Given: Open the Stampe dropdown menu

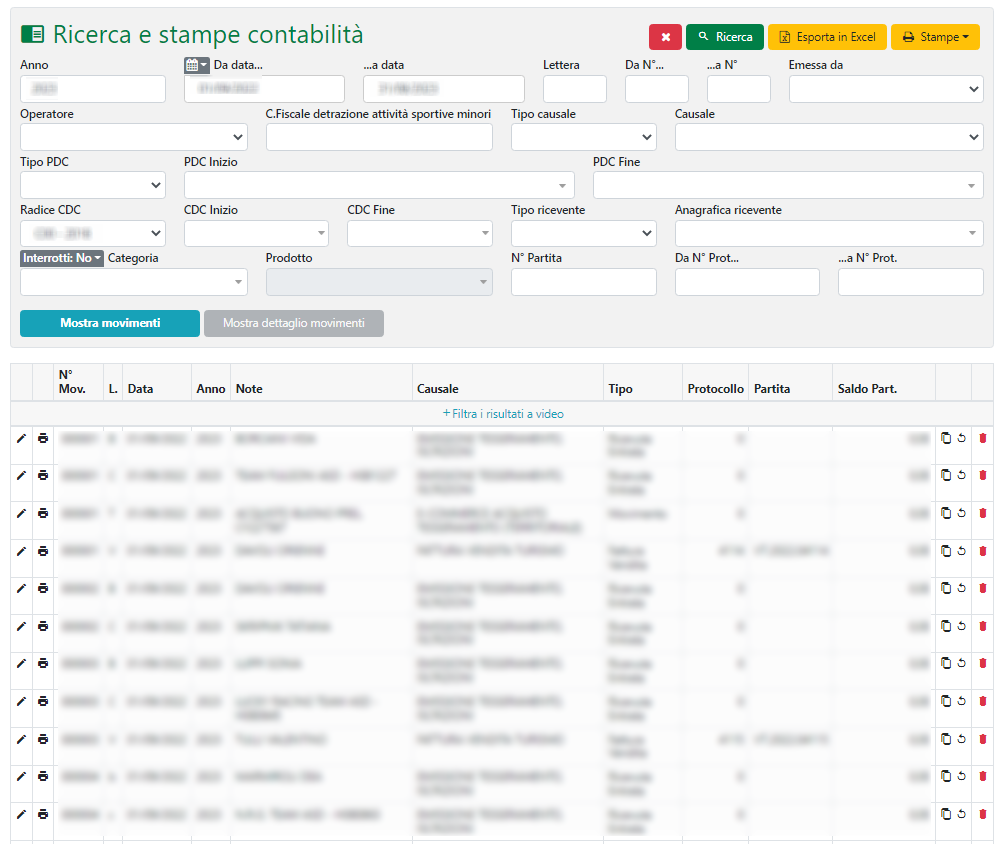Looking at the screenshot, I should [x=934, y=37].
